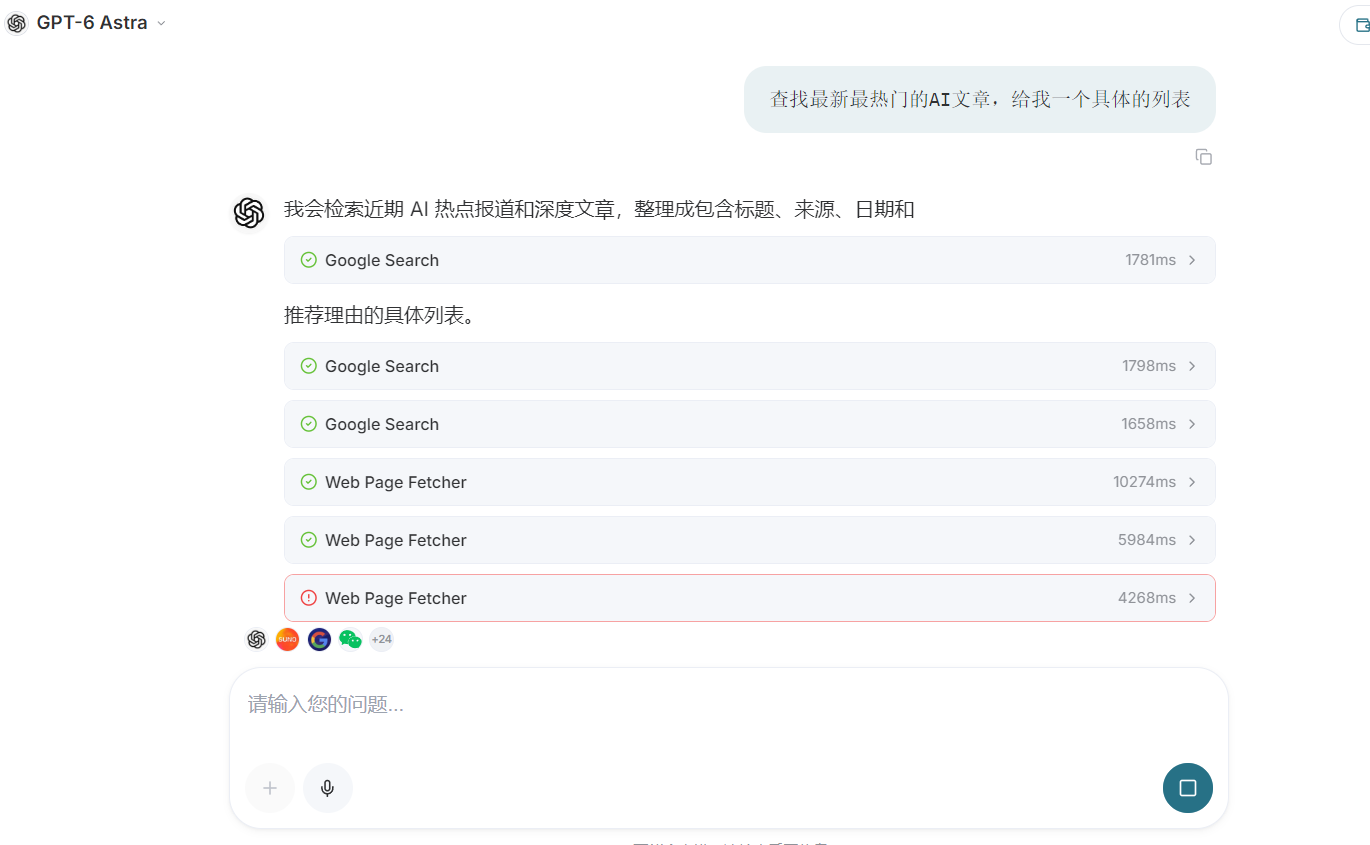This screenshot has width=1370, height=845.
Task: Expand the Google Search step taking 1781ms
Action: tap(750, 260)
